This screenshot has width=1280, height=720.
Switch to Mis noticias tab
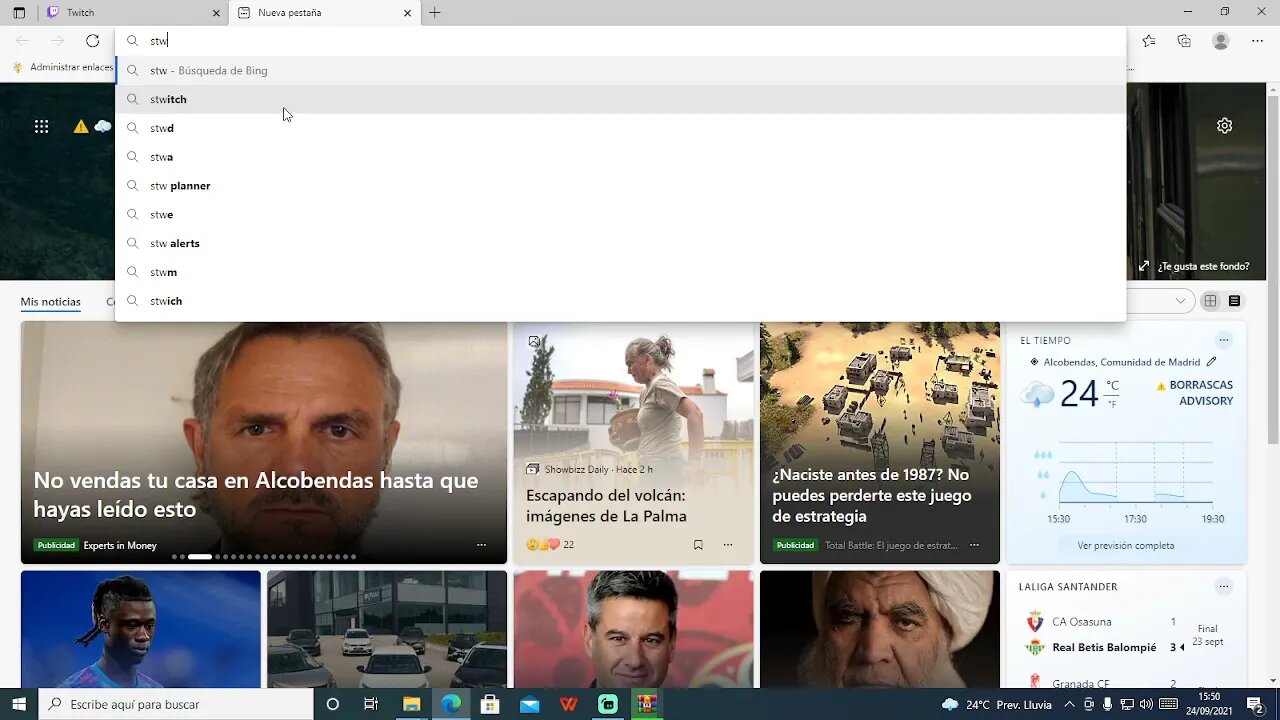50,301
